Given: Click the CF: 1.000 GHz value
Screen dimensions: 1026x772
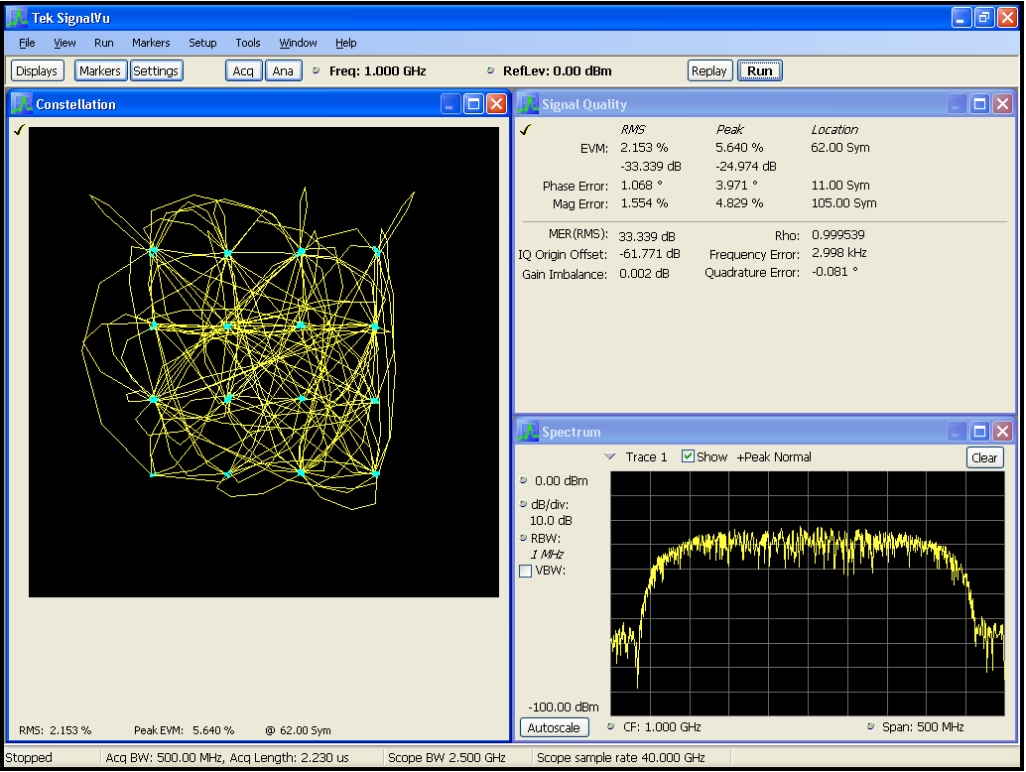Looking at the screenshot, I should click(662, 727).
